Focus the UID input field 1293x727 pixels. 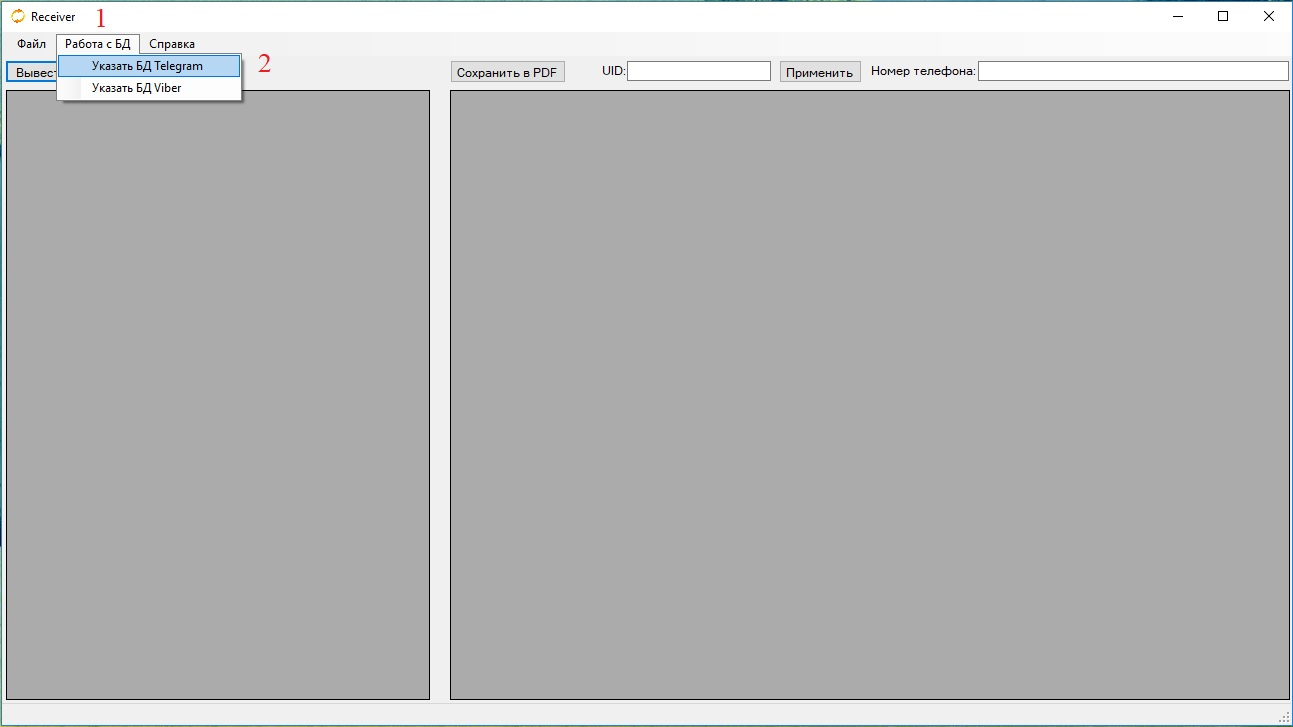pos(698,71)
